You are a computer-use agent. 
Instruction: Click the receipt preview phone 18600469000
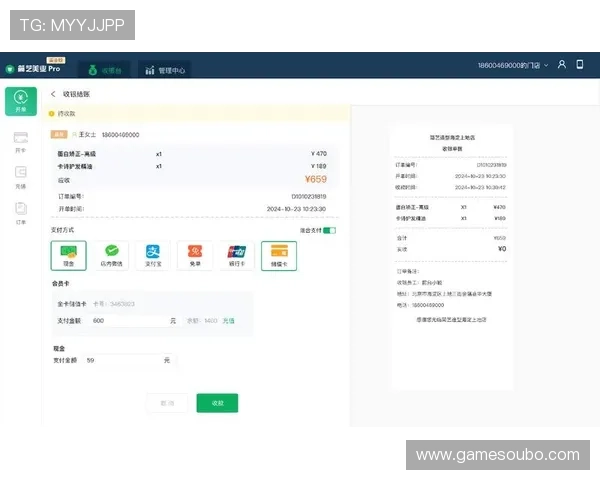pos(428,305)
